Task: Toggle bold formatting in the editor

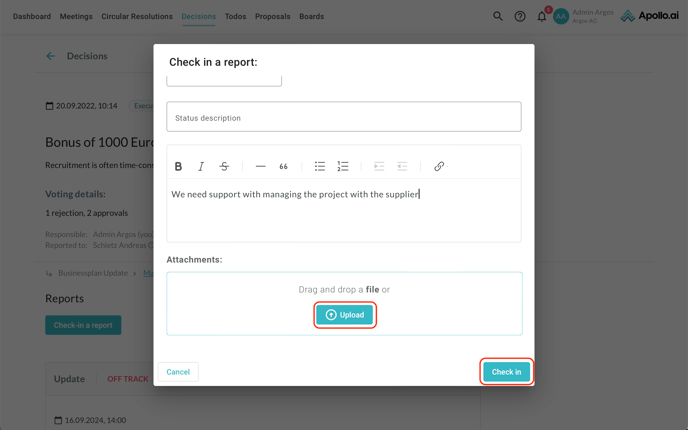Action: point(178,166)
